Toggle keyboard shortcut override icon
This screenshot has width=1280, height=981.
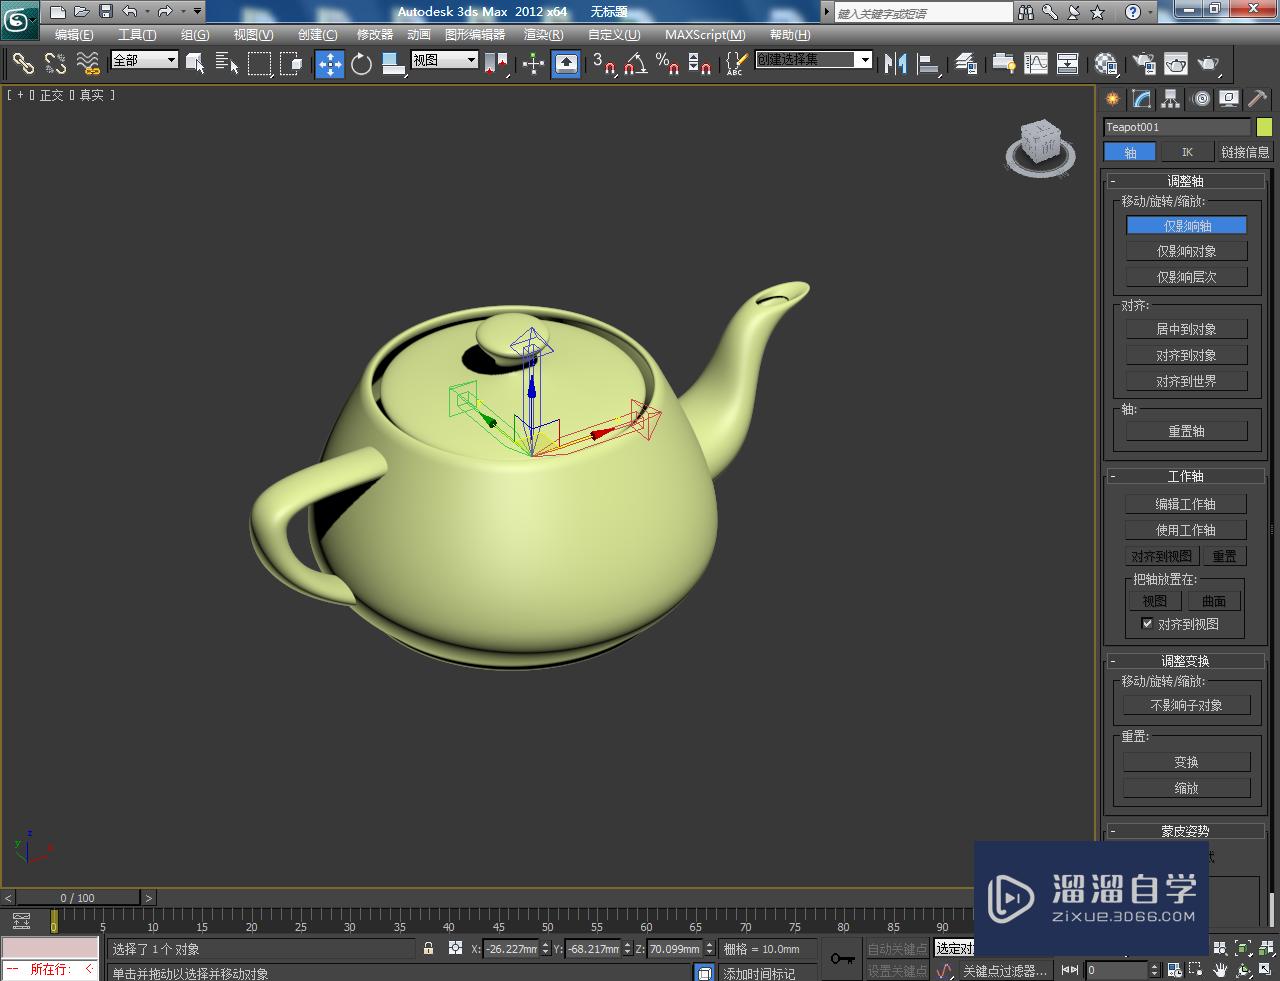(x=566, y=64)
